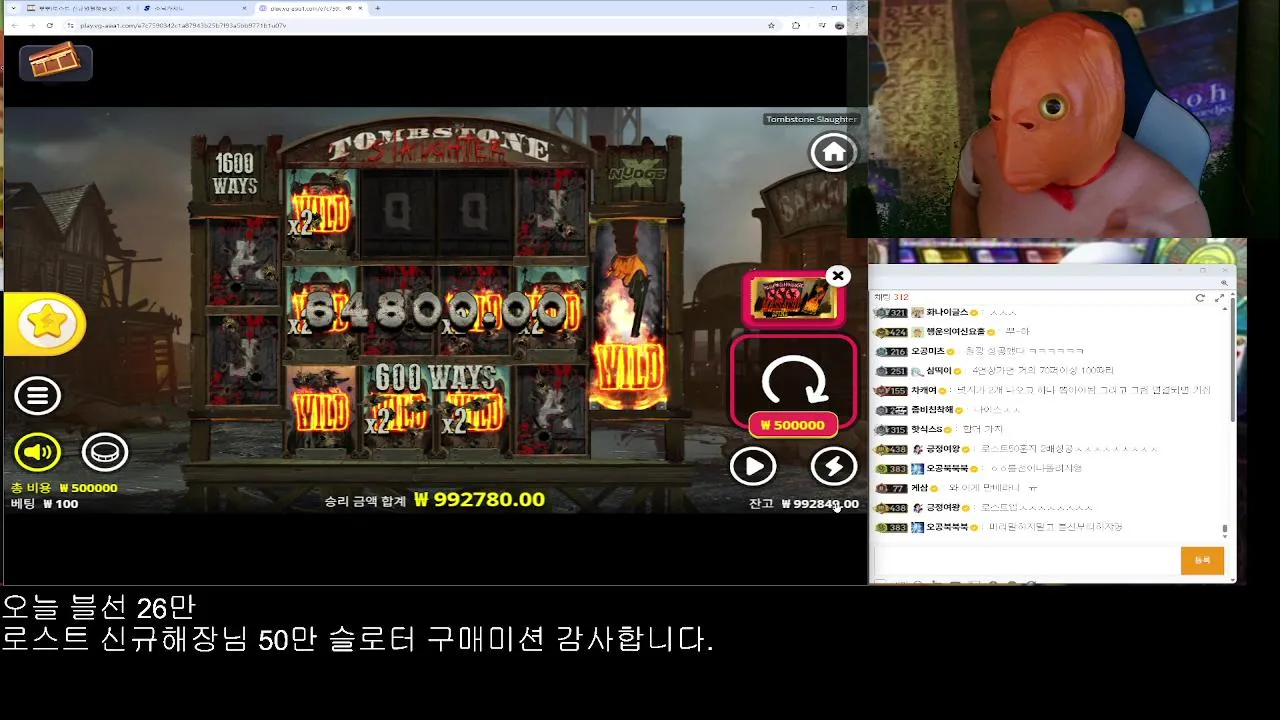The image size is (1280, 720).
Task: Go back in the browser
Action: (14, 25)
